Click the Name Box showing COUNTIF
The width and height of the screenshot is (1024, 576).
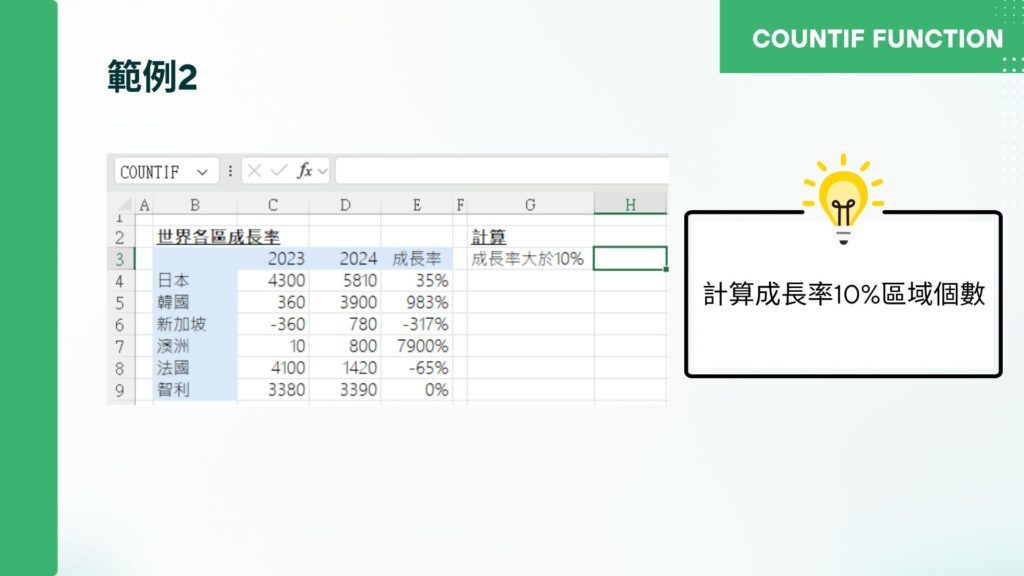166,172
